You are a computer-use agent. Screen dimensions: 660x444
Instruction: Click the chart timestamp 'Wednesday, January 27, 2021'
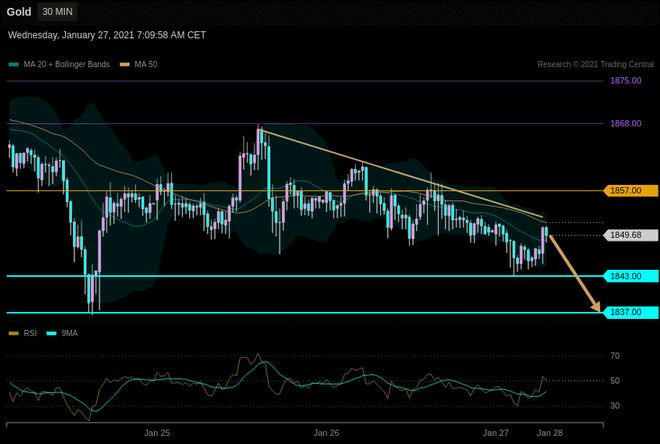tap(107, 35)
